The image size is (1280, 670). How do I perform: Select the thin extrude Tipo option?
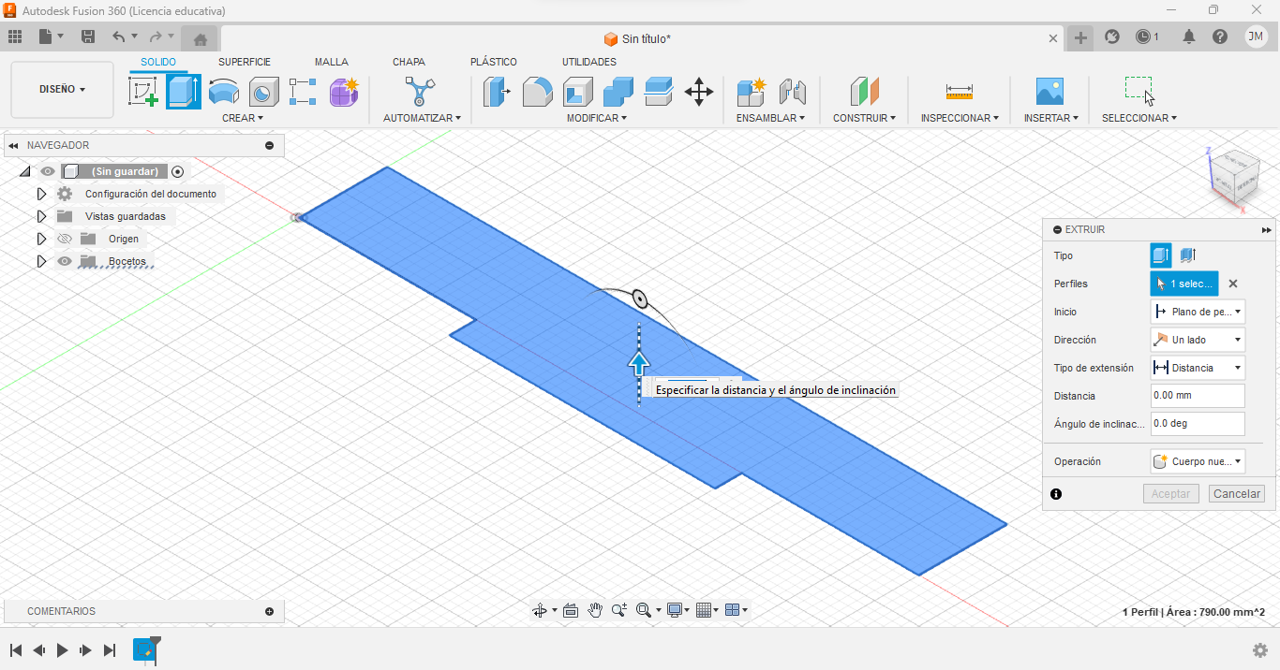point(1187,256)
